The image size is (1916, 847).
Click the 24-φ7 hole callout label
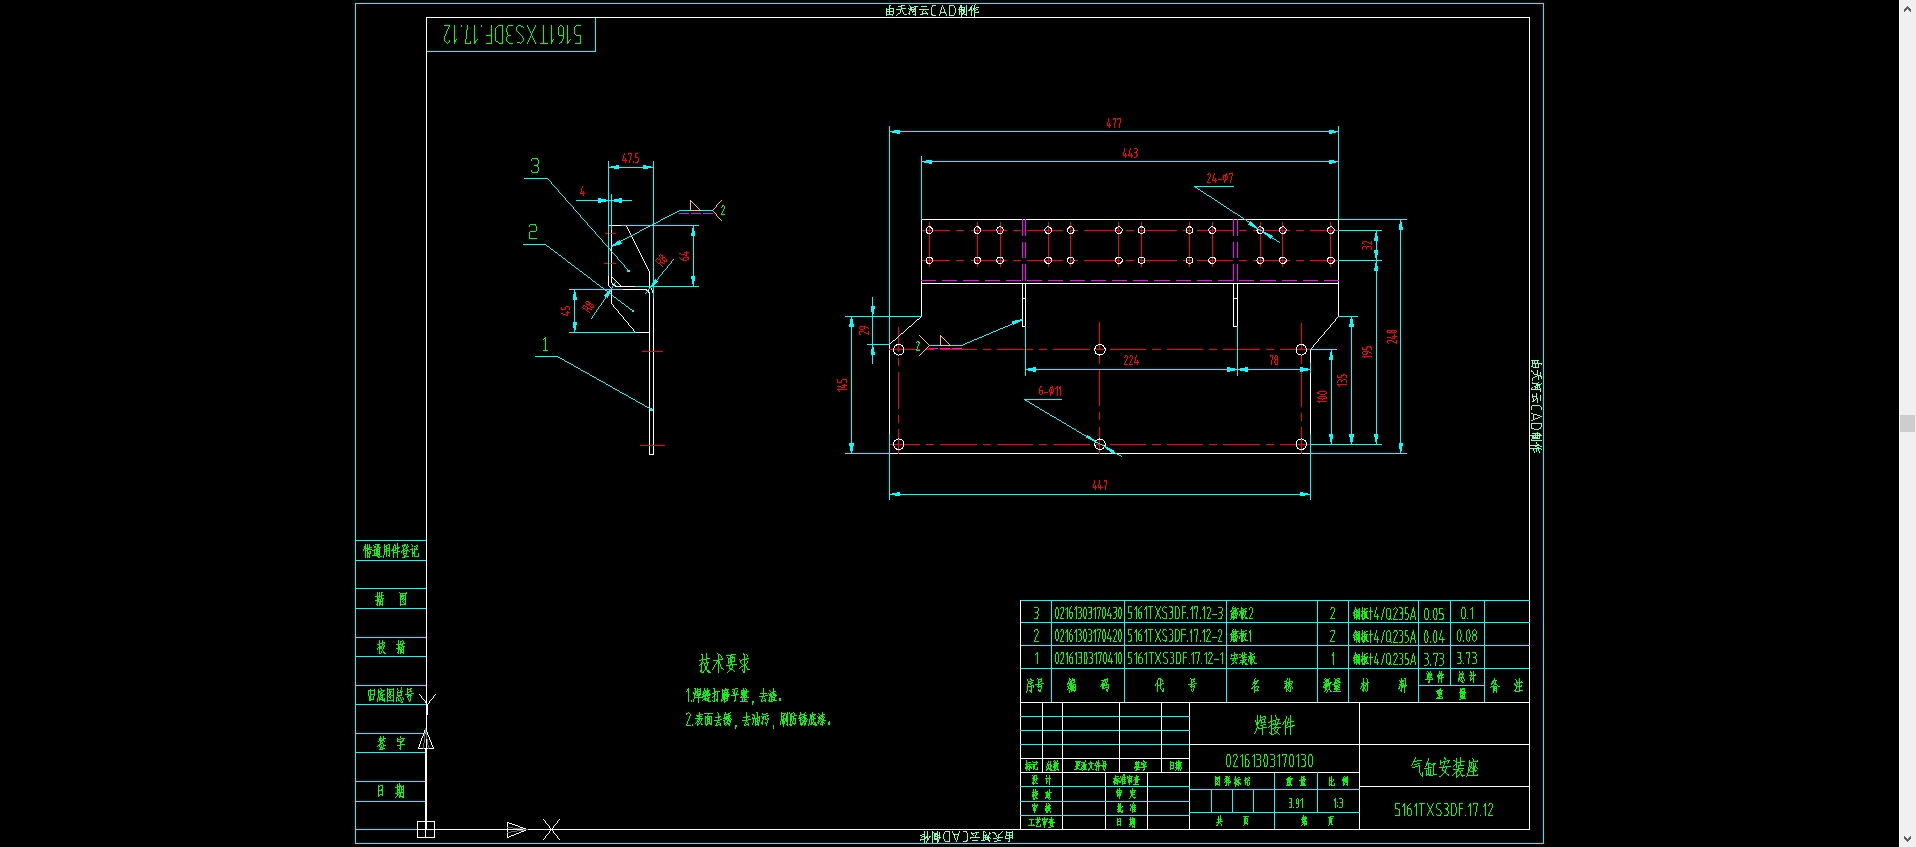click(x=1219, y=178)
